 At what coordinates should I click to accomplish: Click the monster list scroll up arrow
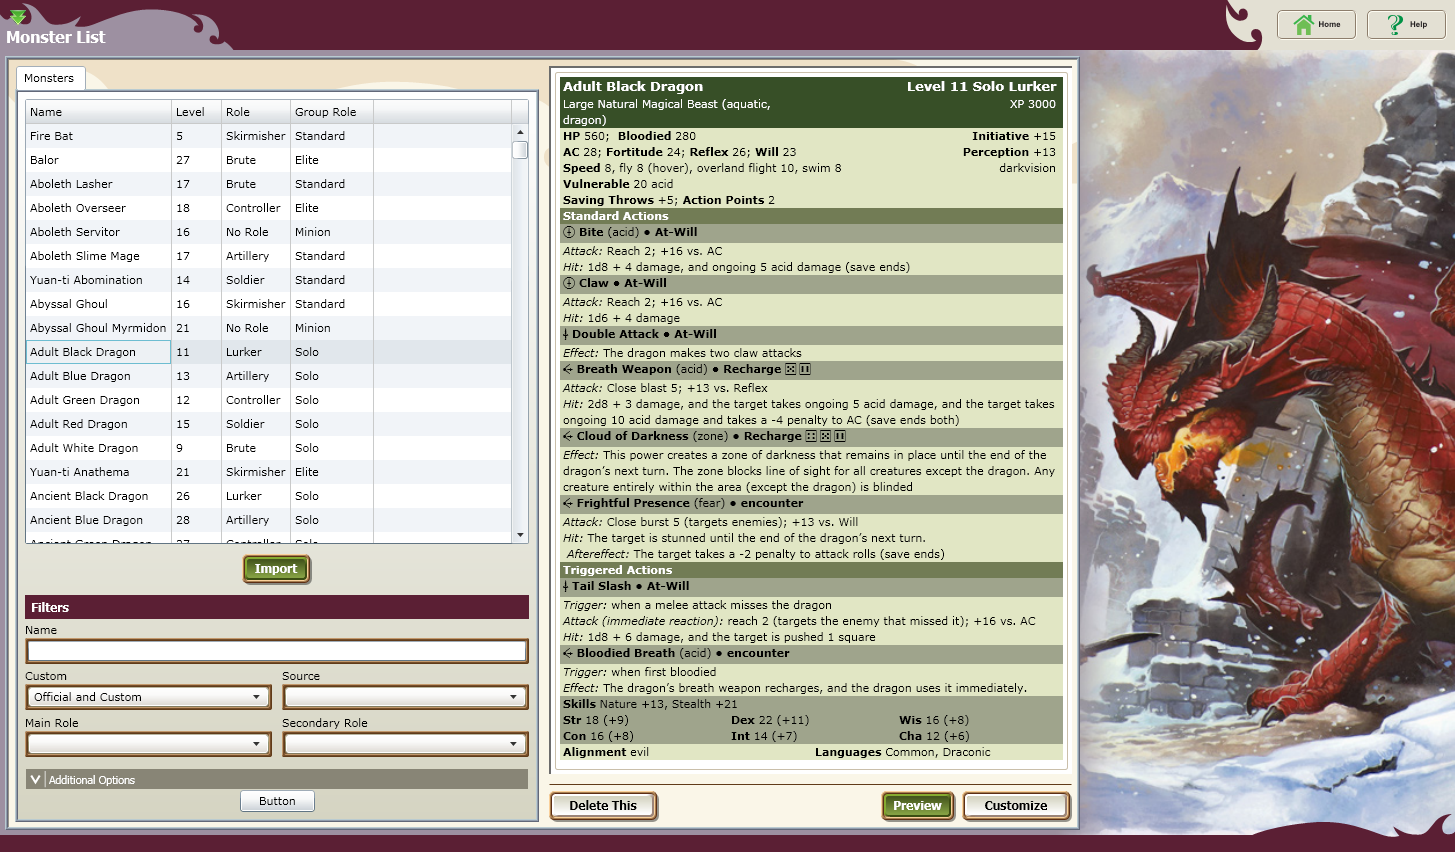pos(520,132)
